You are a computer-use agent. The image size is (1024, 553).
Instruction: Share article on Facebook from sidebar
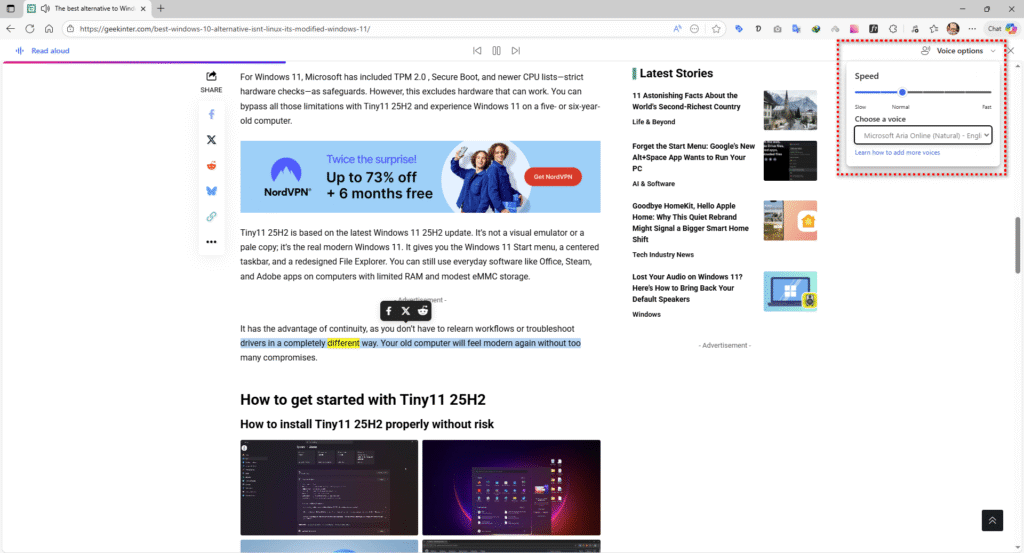point(211,115)
